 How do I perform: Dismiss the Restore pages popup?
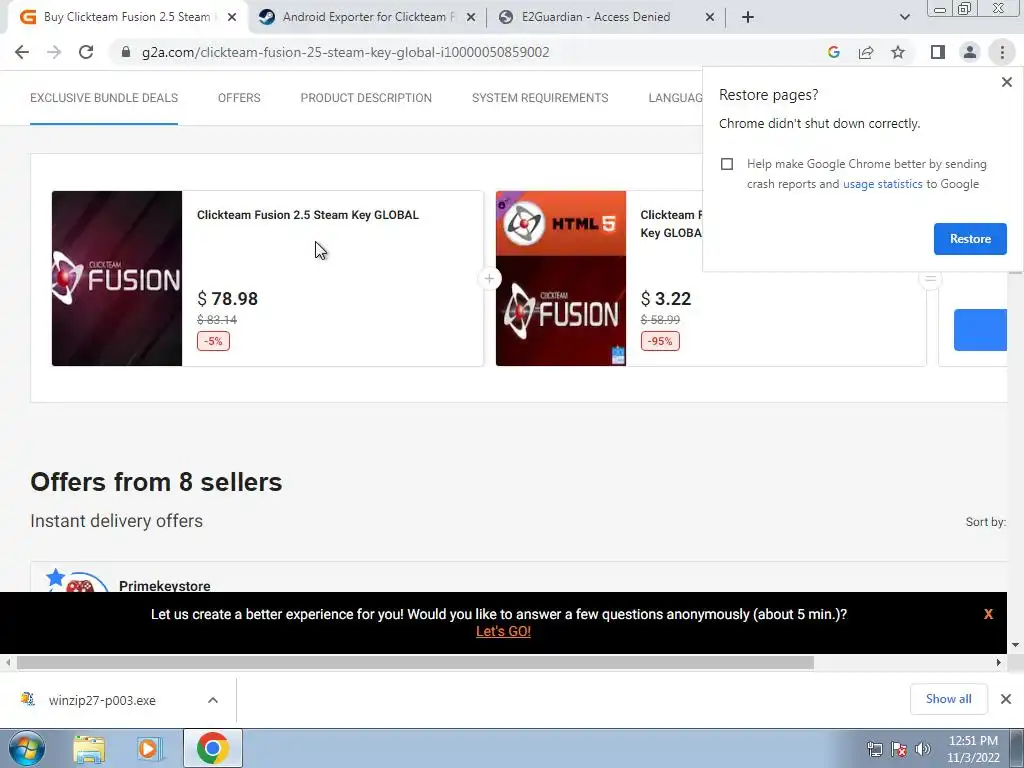tap(1006, 82)
